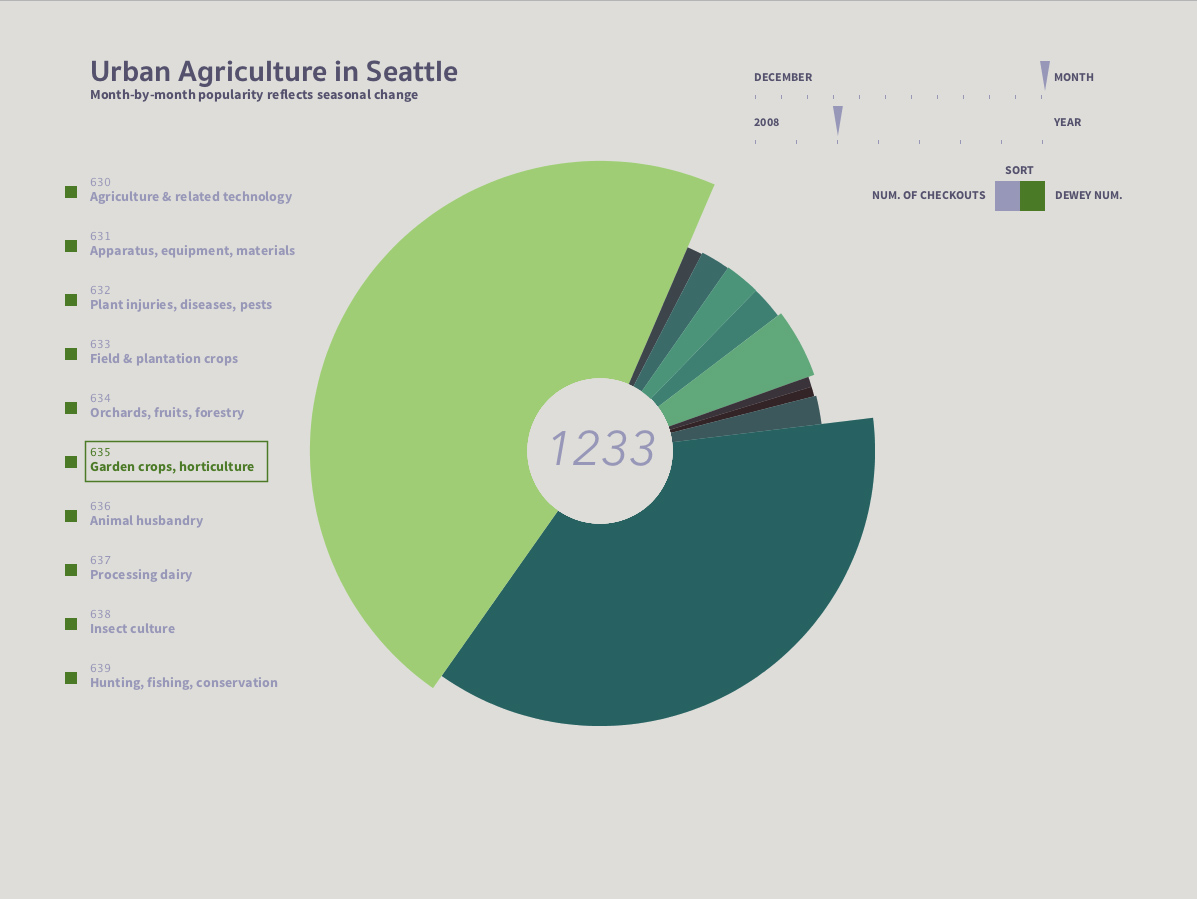Click the green square for Plant injuries, diseases, pests
Viewport: 1197px width, 899px height.
71,300
